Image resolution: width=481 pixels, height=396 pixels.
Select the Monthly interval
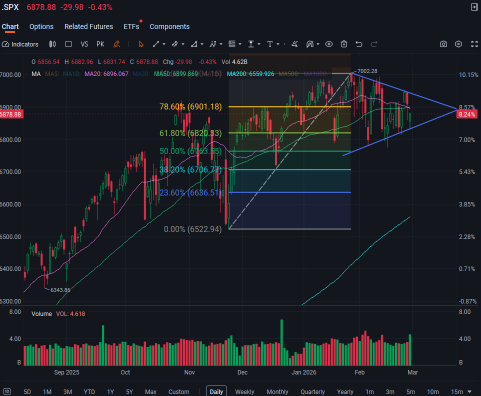[x=277, y=392]
